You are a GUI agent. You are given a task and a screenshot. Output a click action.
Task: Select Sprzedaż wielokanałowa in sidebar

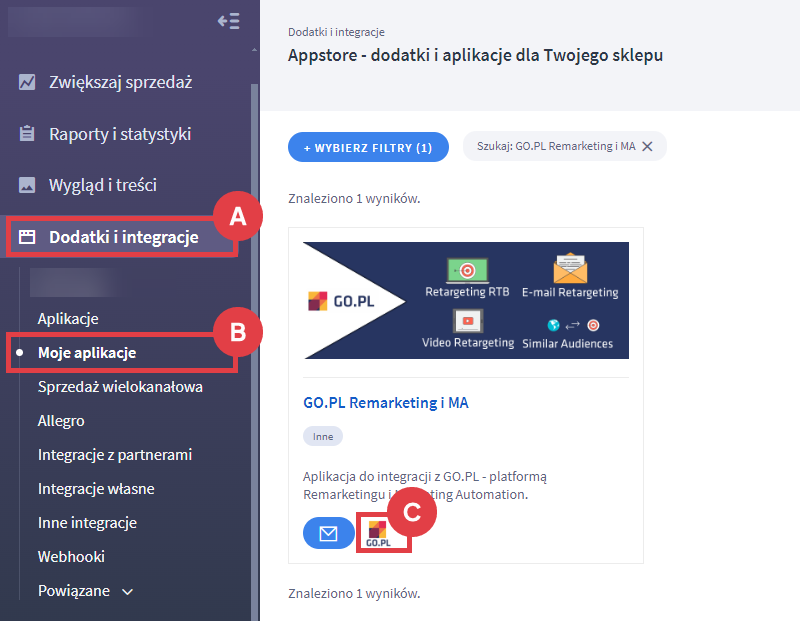[x=120, y=387]
